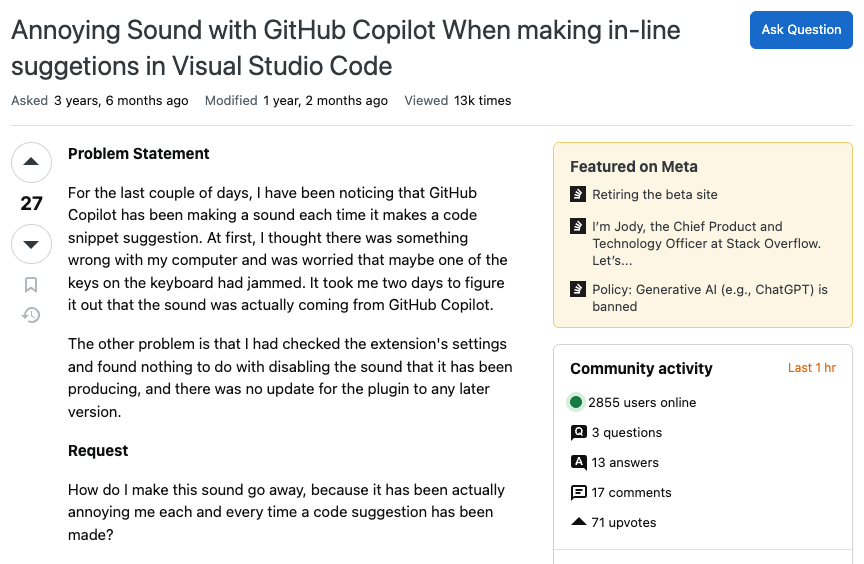
Task: Open the Generative AI policy post
Action: 709,298
